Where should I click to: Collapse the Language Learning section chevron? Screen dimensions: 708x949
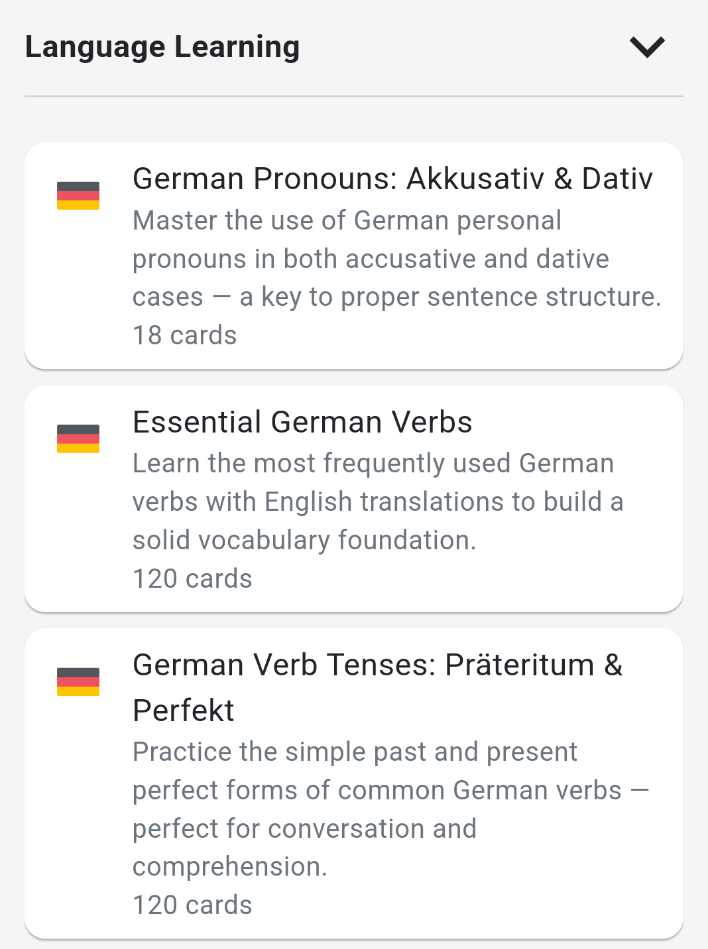coord(647,47)
